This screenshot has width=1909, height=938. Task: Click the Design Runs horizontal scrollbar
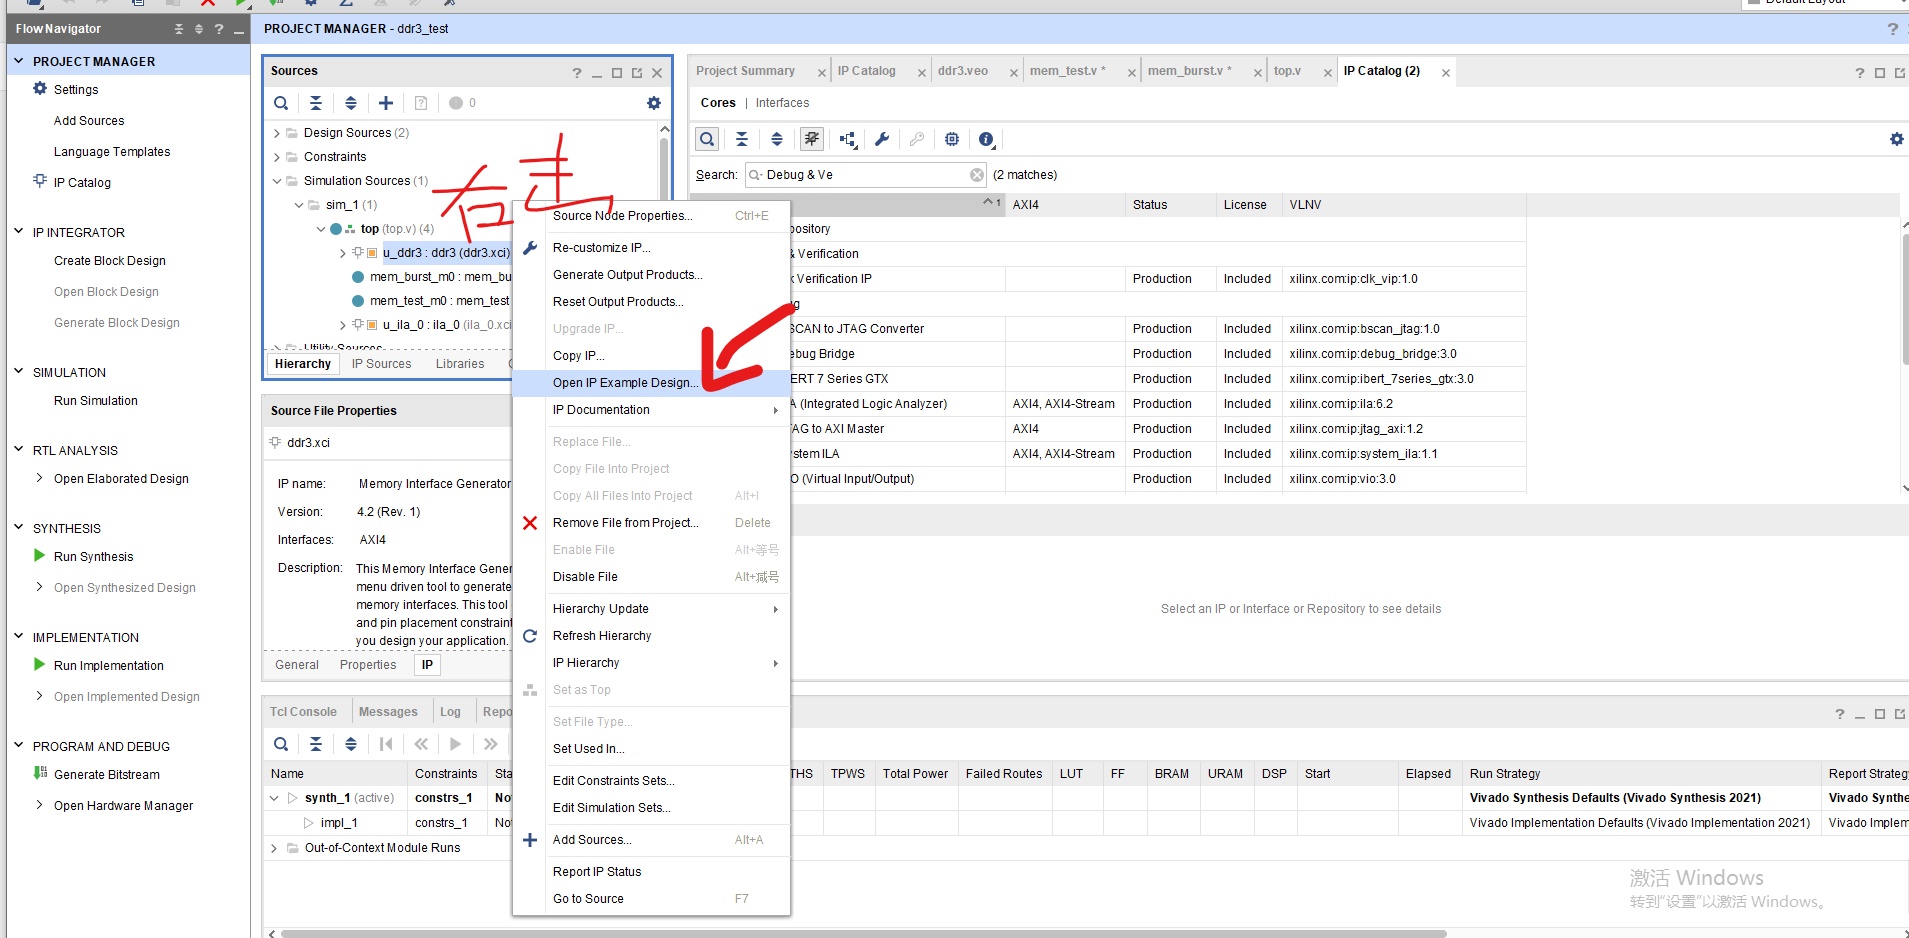863,933
